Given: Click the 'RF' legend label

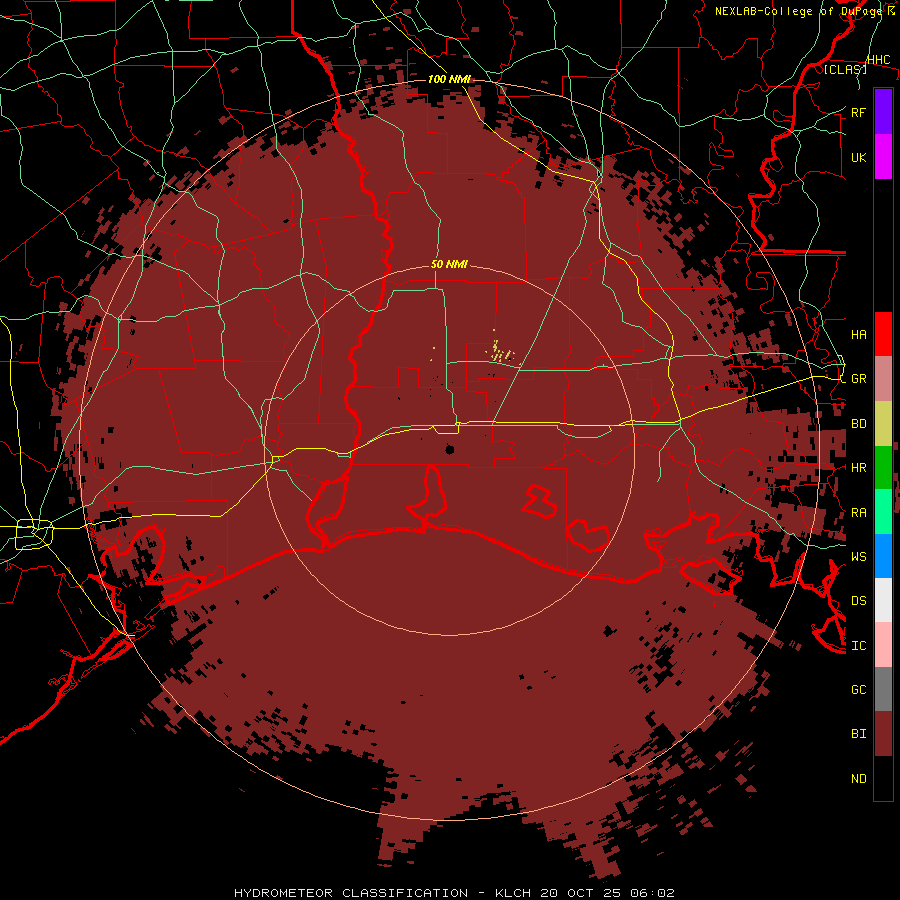Looking at the screenshot, I should (x=859, y=112).
